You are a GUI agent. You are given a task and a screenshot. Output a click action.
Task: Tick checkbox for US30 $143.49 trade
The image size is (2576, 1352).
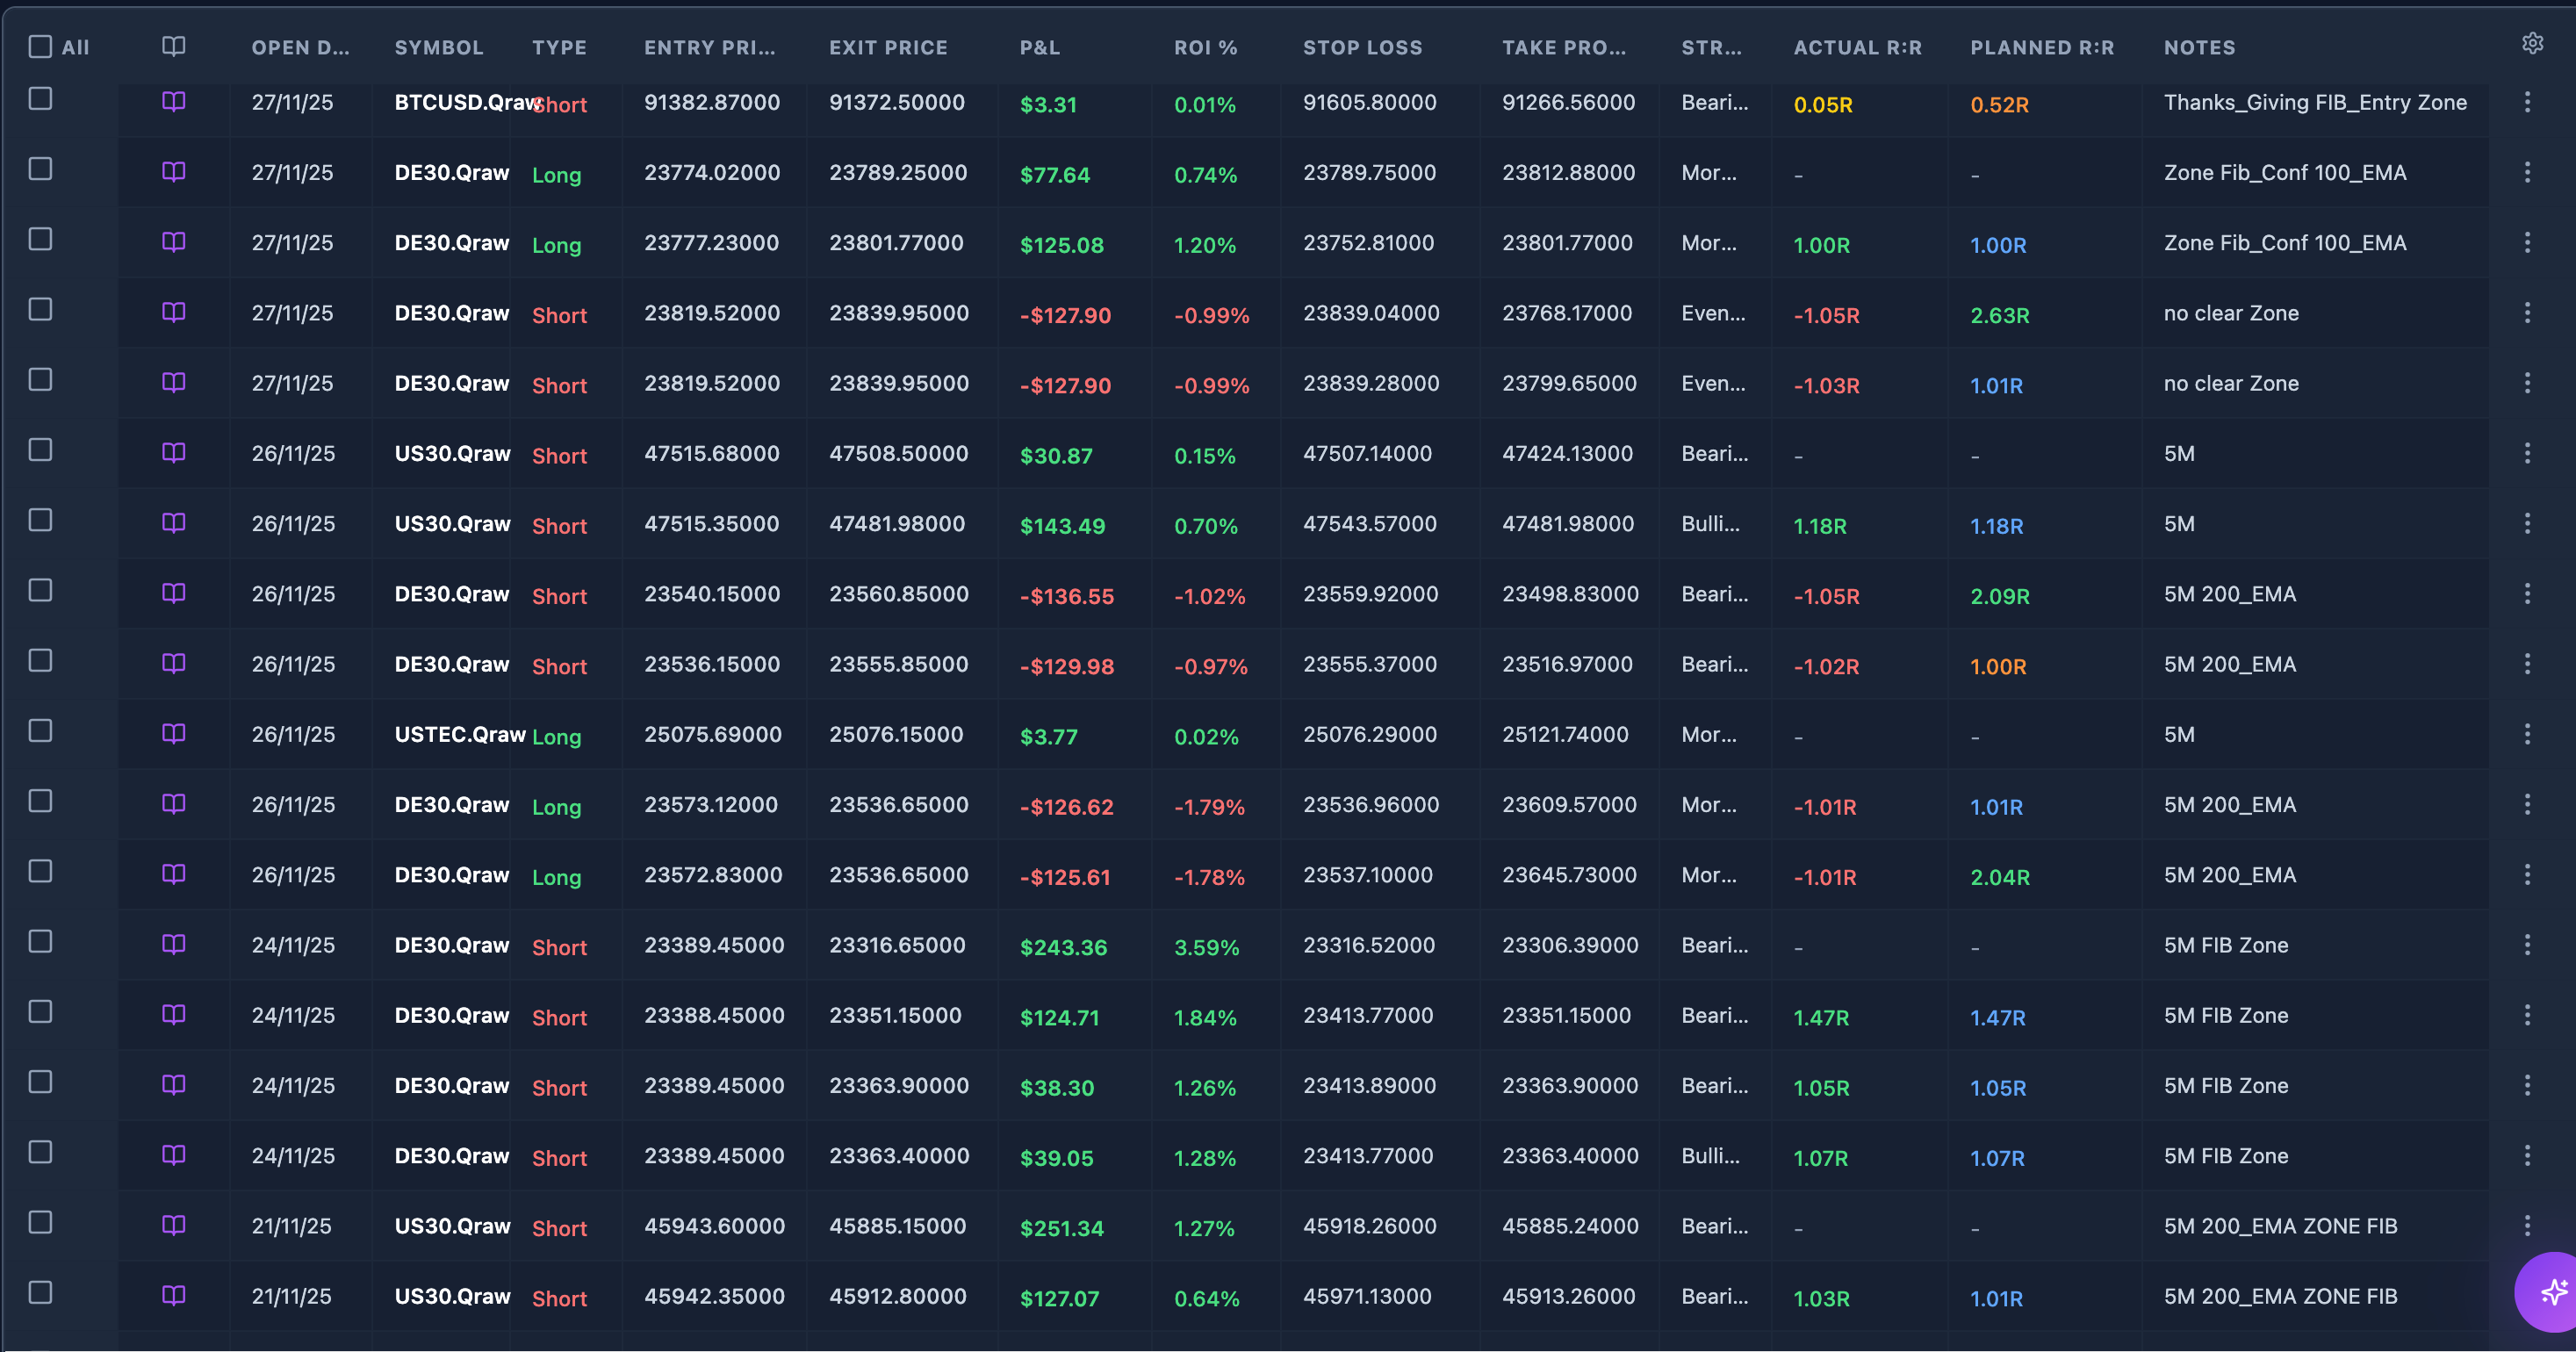click(x=40, y=520)
